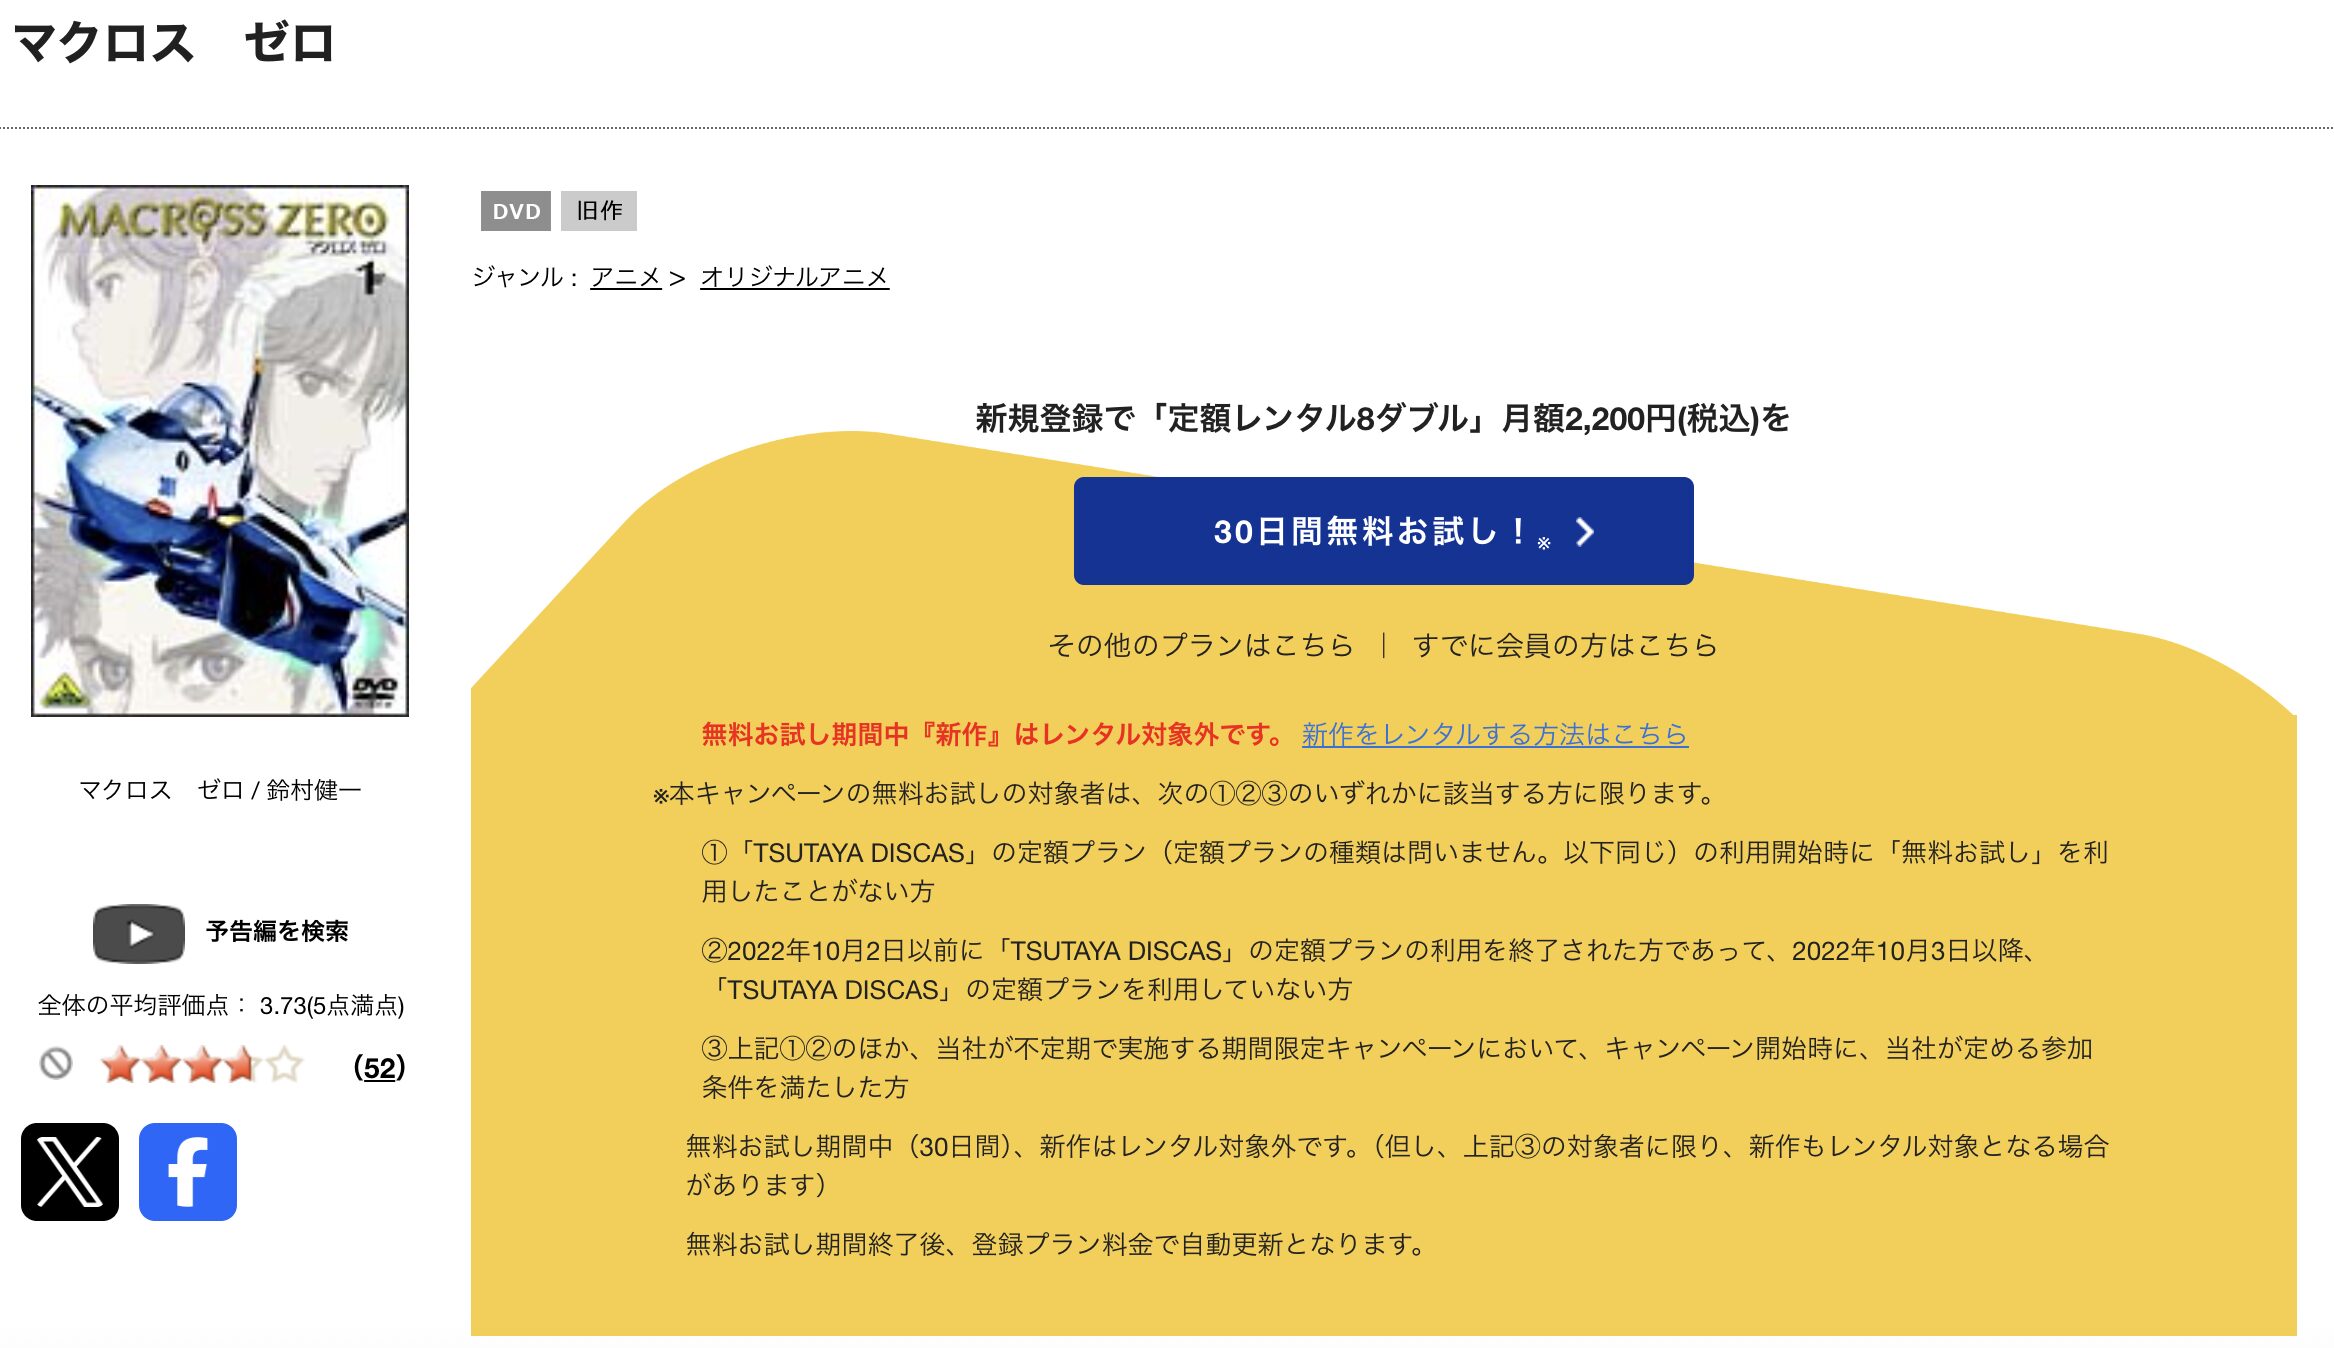This screenshot has height=1348, width=2334.
Task: Click the first rating star
Action: click(x=120, y=1065)
